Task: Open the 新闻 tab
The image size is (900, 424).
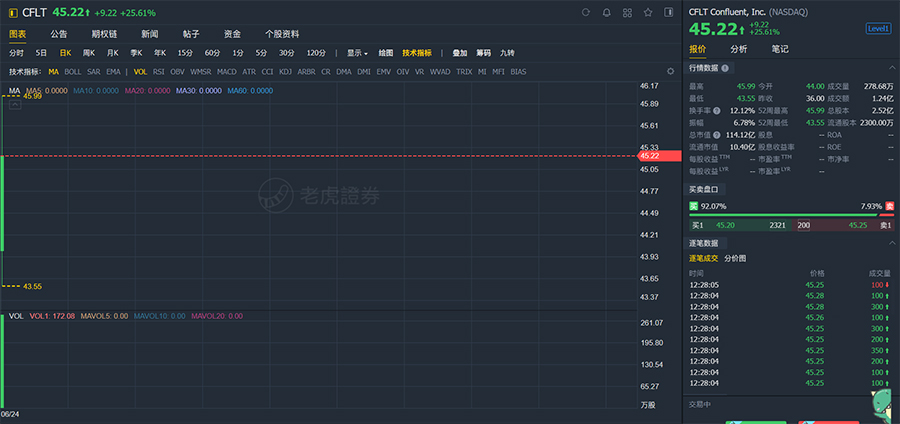Action: tap(149, 34)
